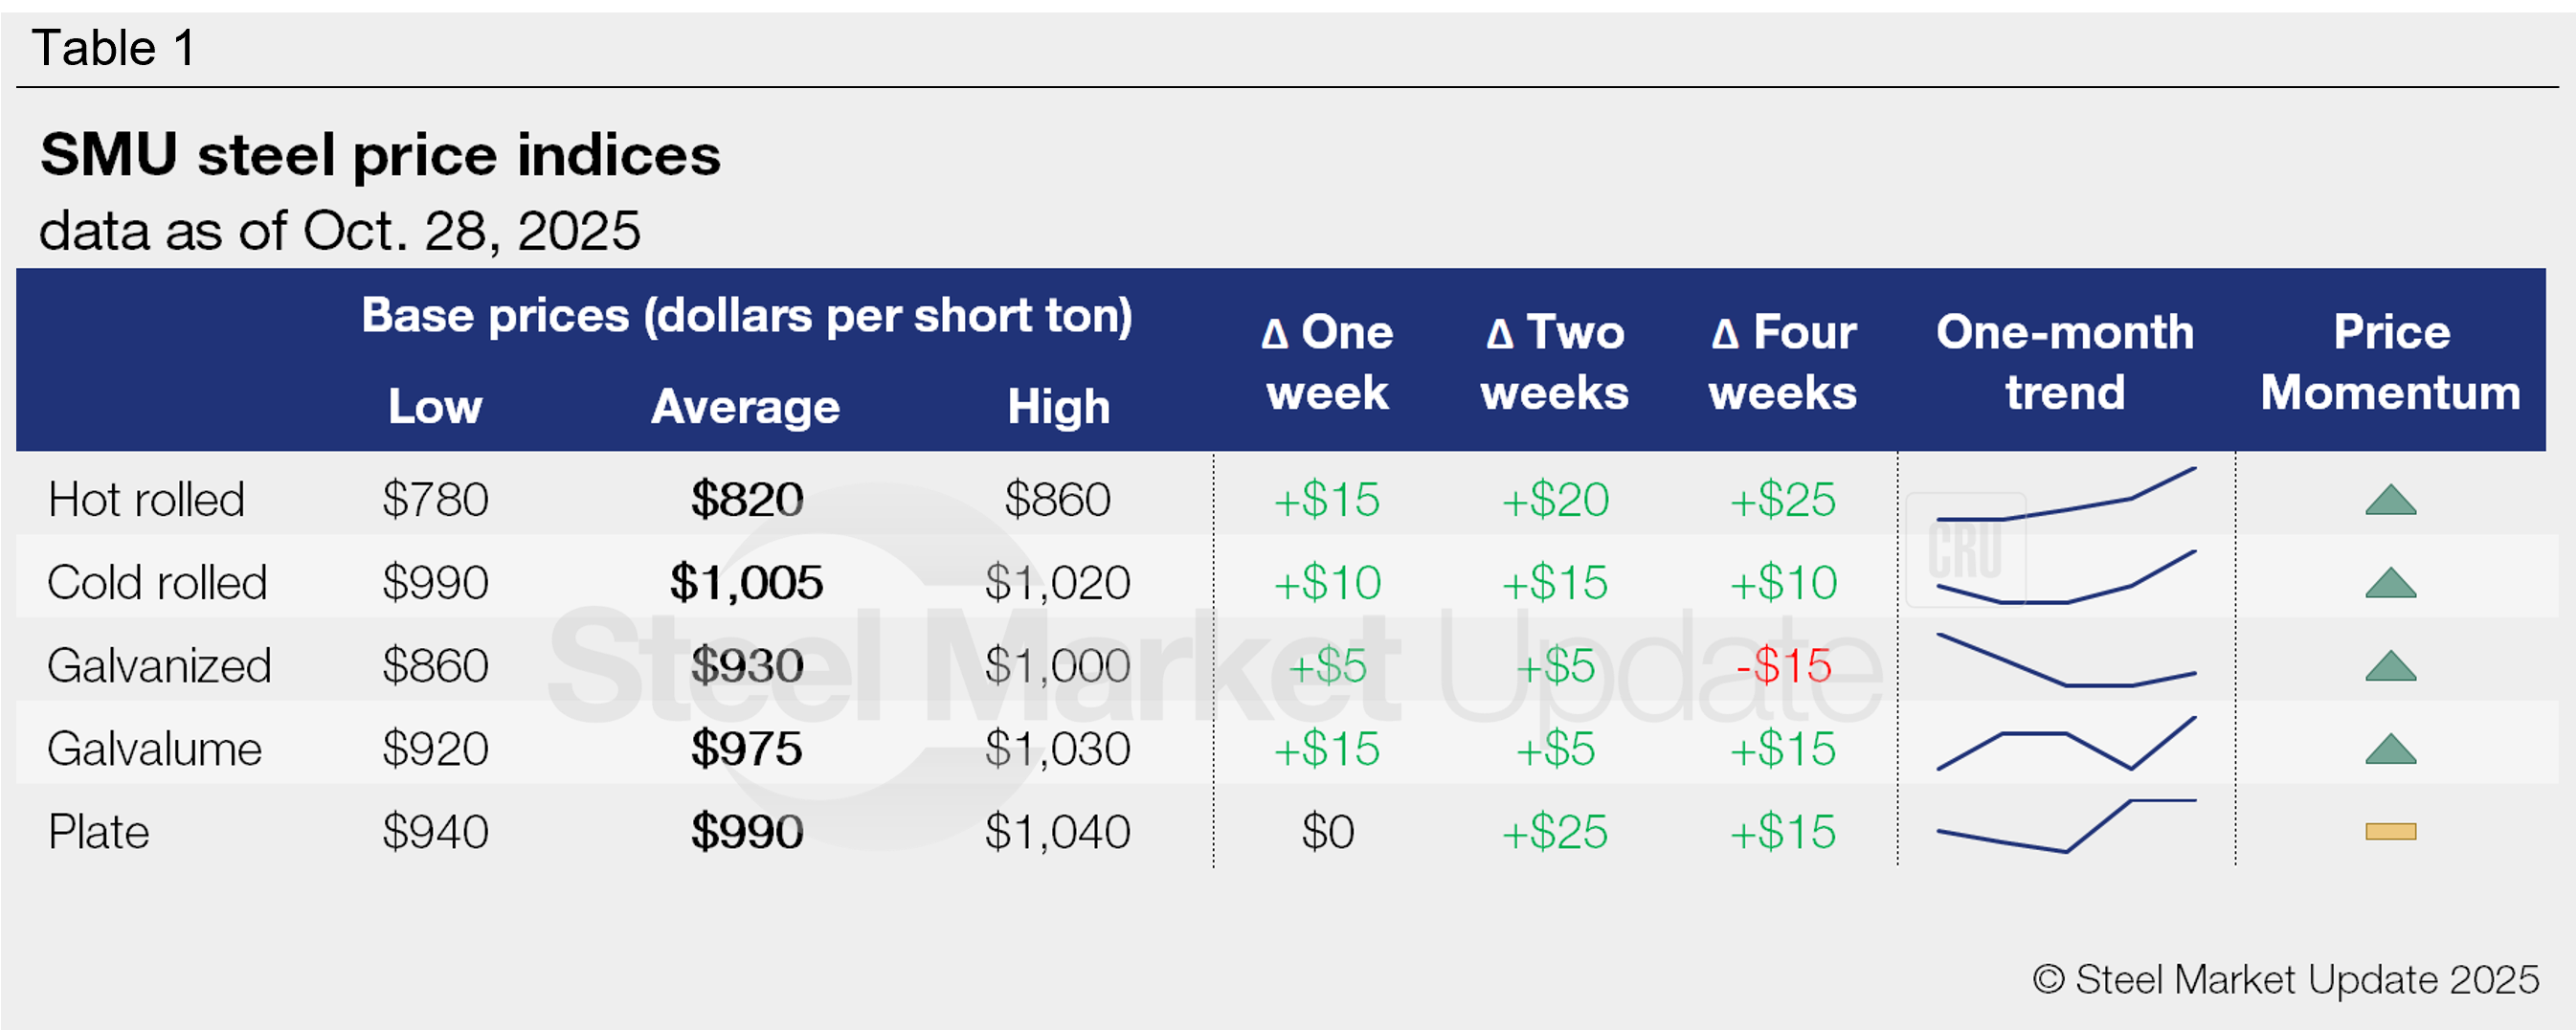Click the Δ Four weeks header
2576x1030 pixels.
[x=1783, y=362]
